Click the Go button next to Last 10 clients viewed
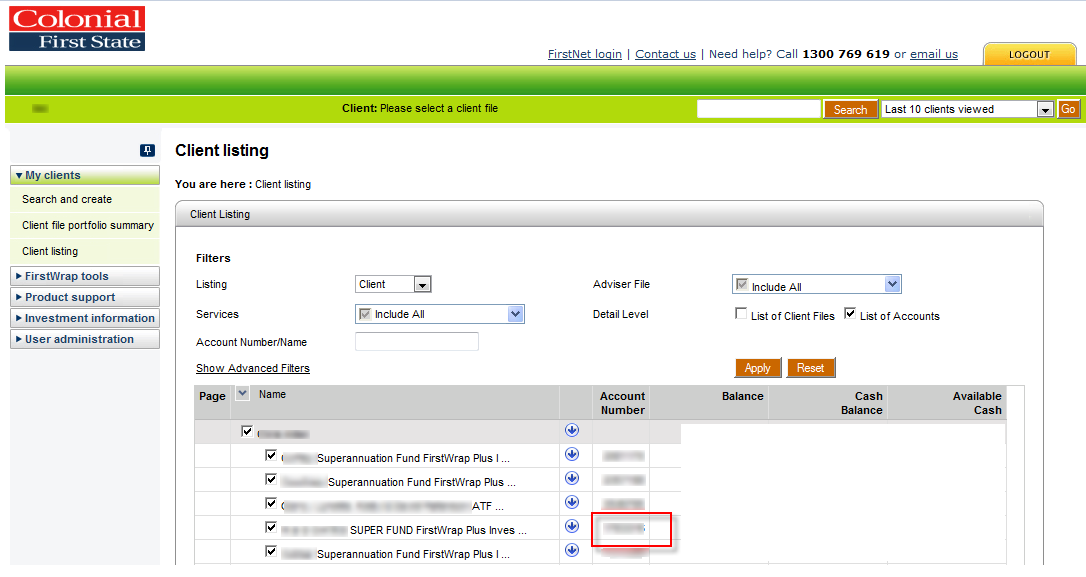 coord(1068,109)
